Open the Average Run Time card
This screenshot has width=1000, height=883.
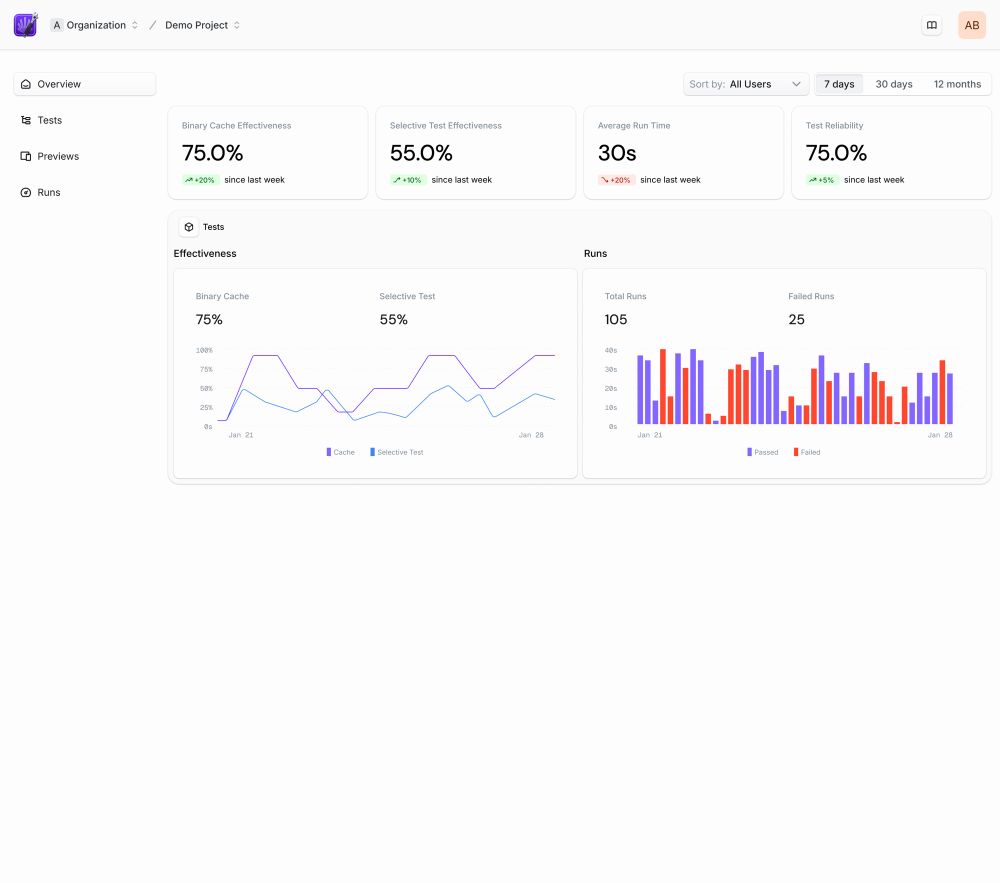684,153
